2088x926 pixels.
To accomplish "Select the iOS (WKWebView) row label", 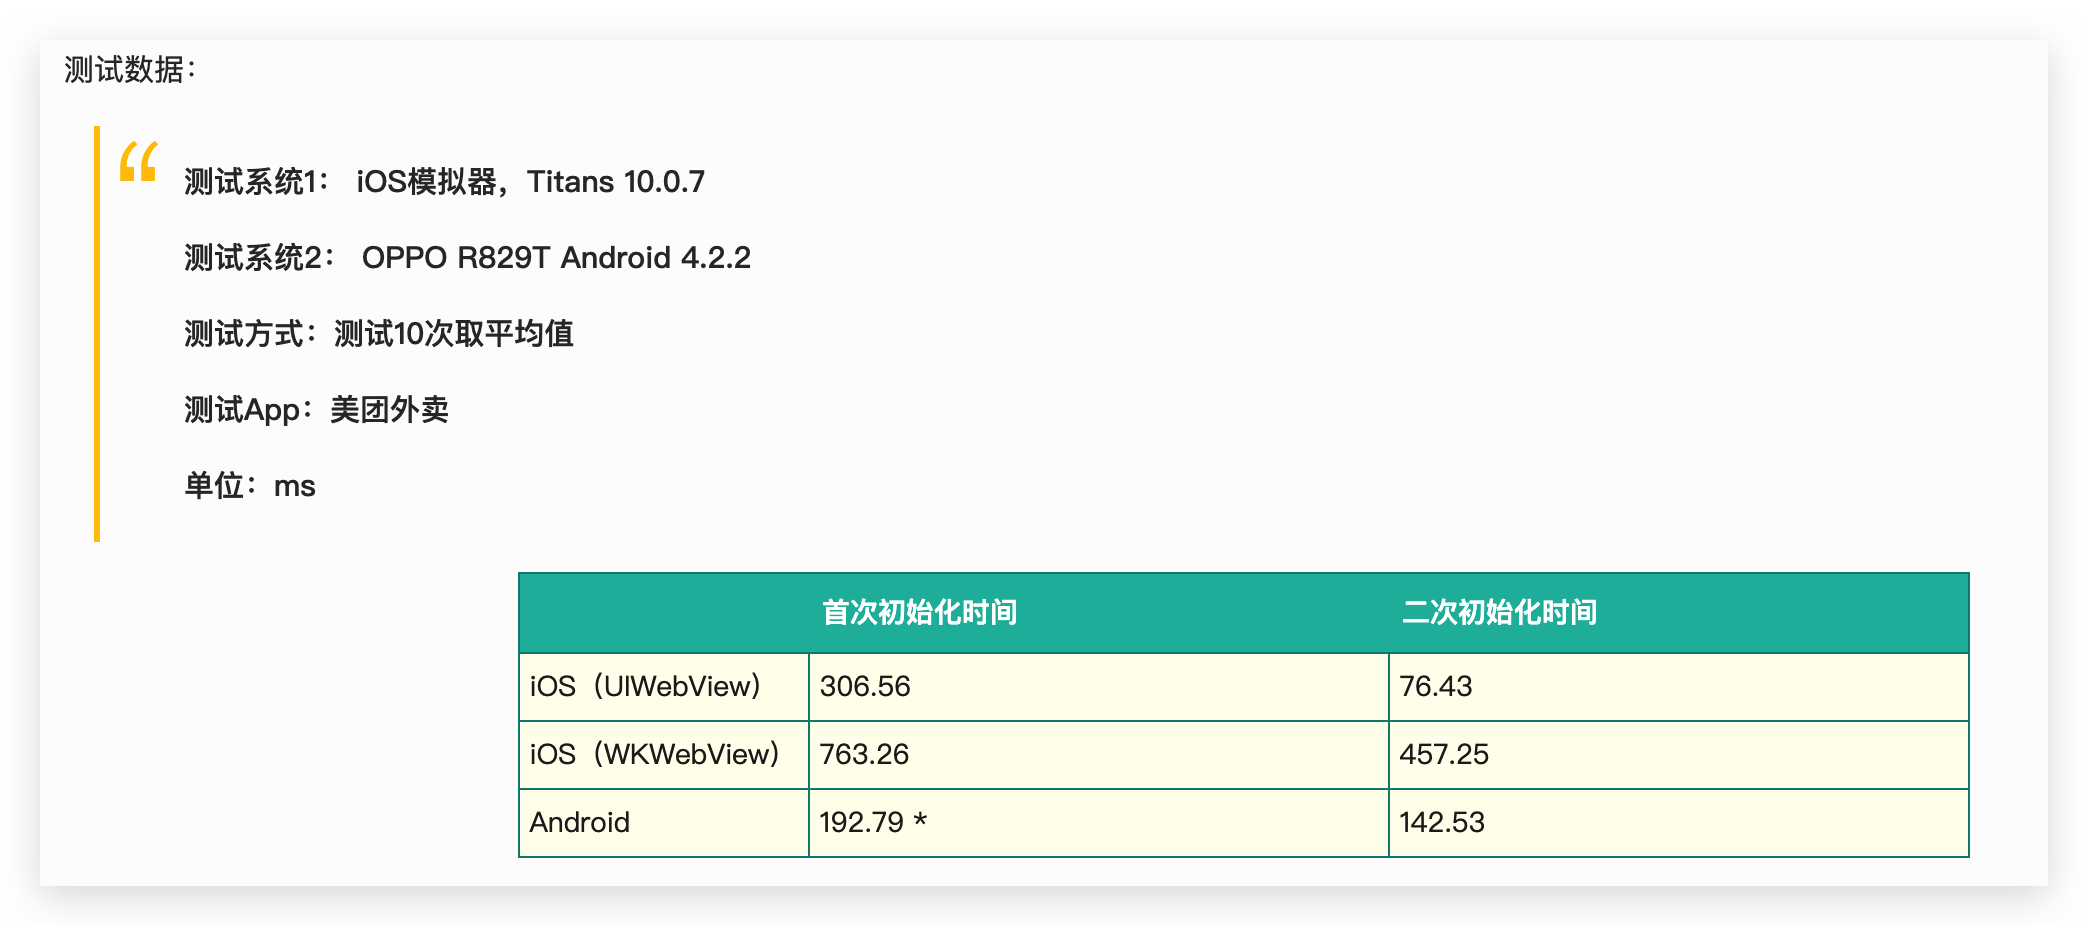I will tap(664, 755).
